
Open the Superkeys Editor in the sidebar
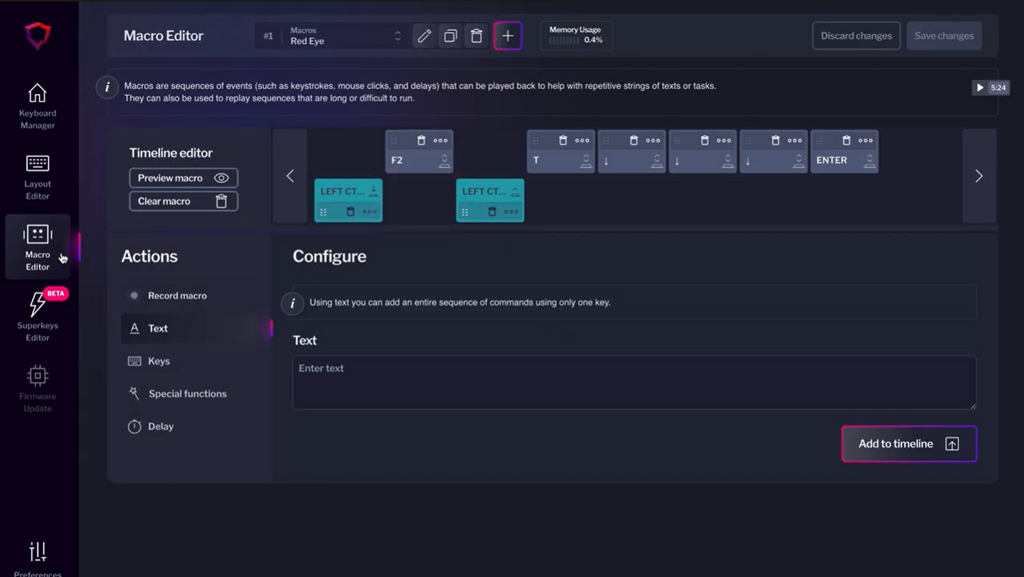[37, 317]
